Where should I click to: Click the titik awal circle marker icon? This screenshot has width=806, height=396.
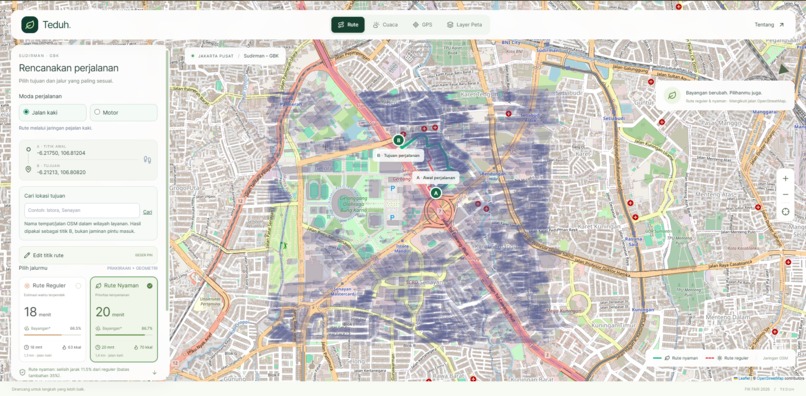tap(28, 150)
